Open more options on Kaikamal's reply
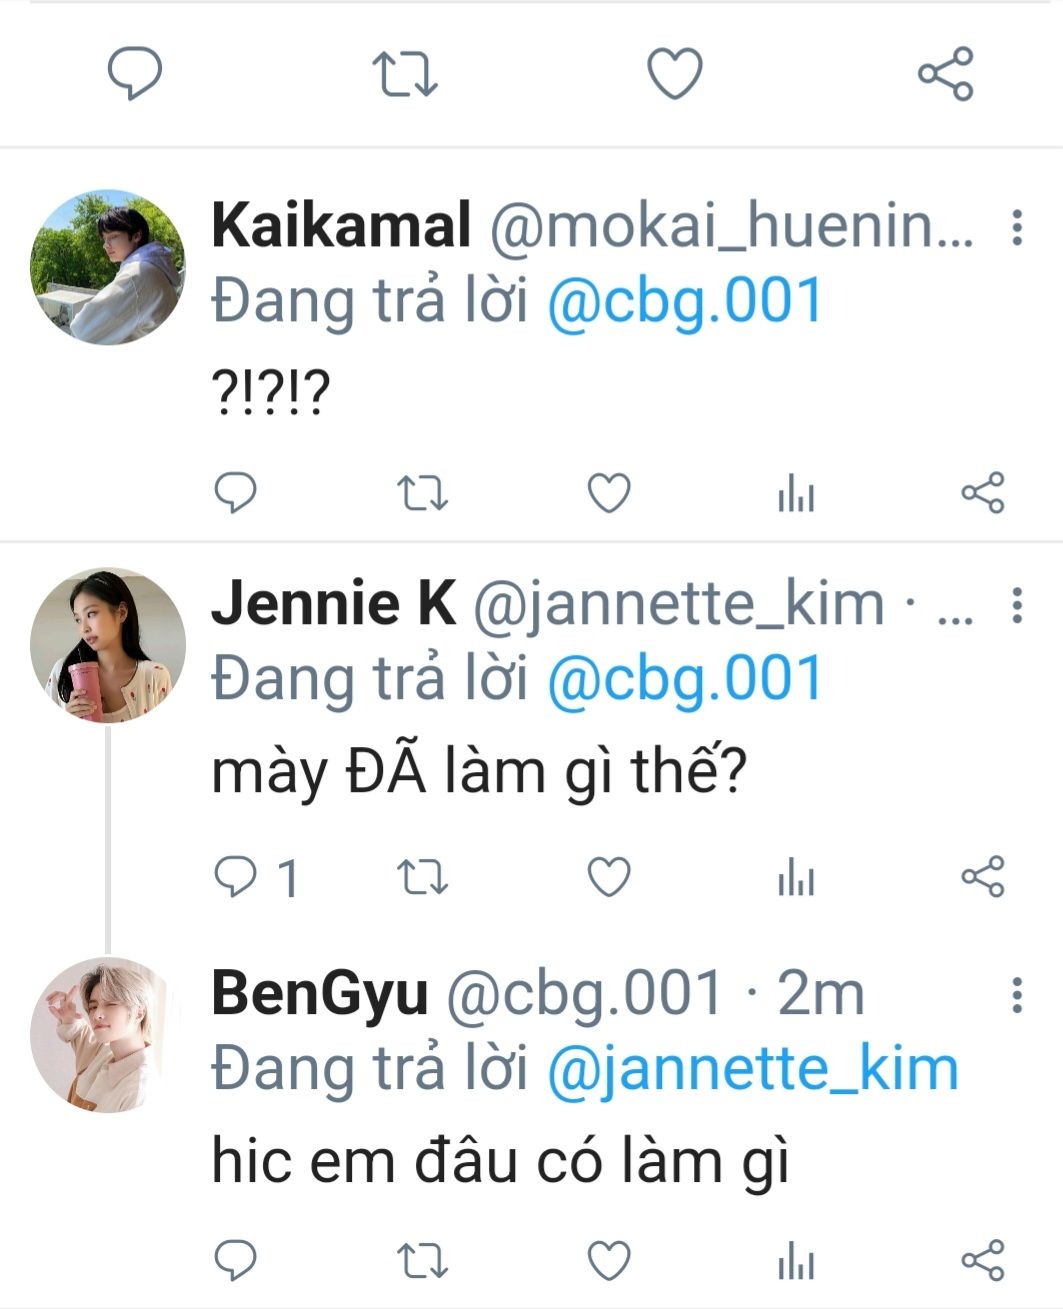 pos(1017,228)
